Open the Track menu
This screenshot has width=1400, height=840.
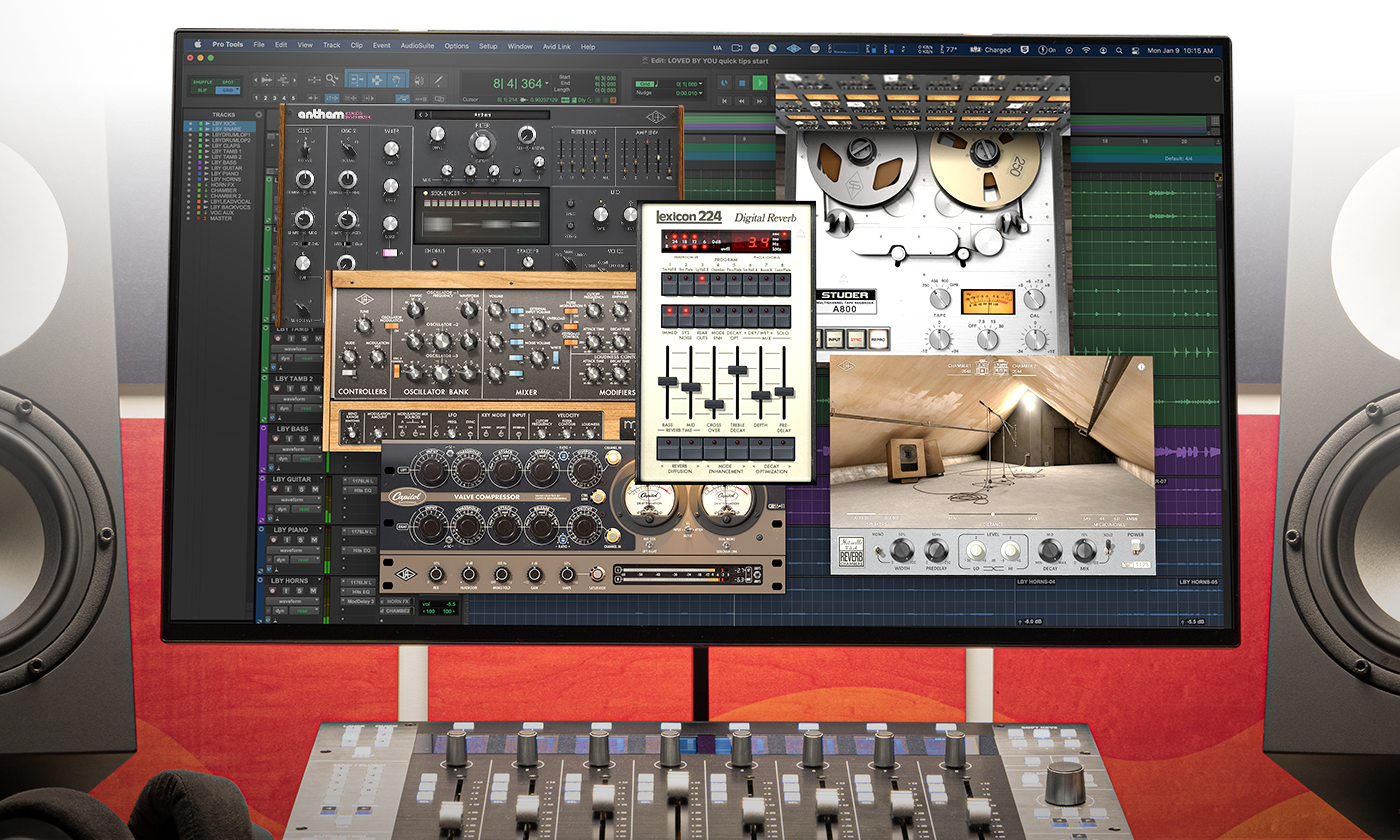click(x=331, y=46)
